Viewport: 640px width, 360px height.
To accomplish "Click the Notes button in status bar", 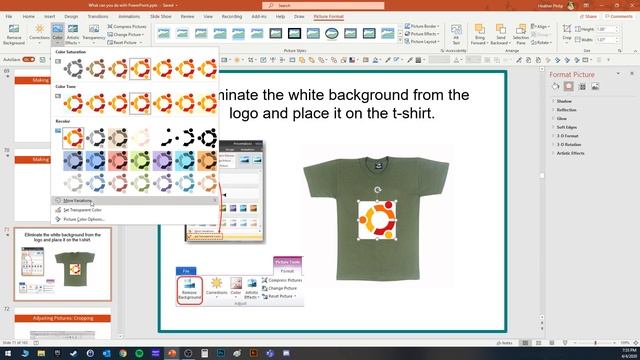I will coord(504,343).
